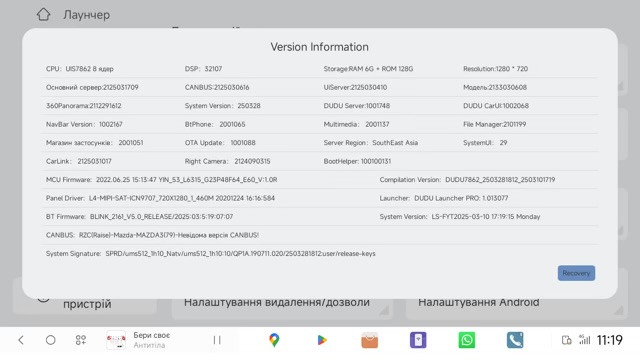This screenshot has height=360, width=640.
Task: Select DUDU Server:1001748 entry
Action: point(356,106)
